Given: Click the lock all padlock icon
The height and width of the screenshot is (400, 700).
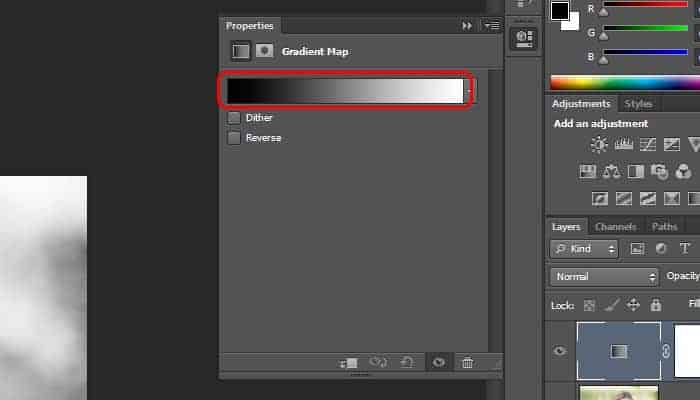Looking at the screenshot, I should click(x=655, y=305).
